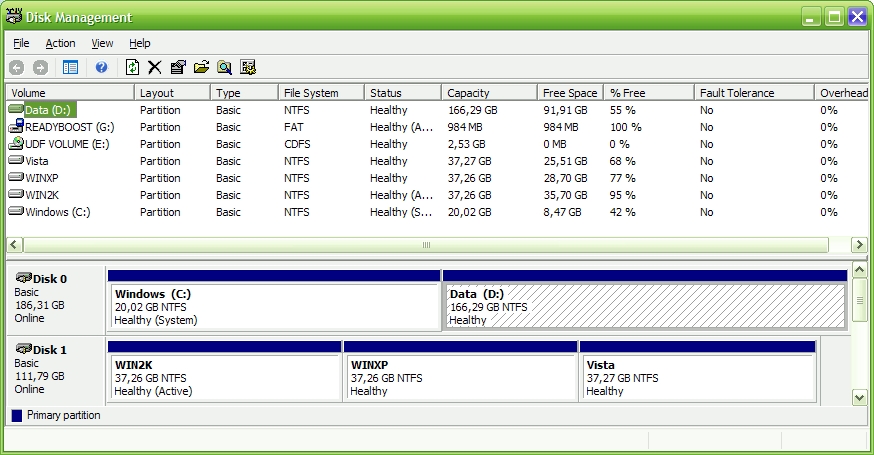
Task: Click the Disk 0 disk icon
Action: (23, 277)
